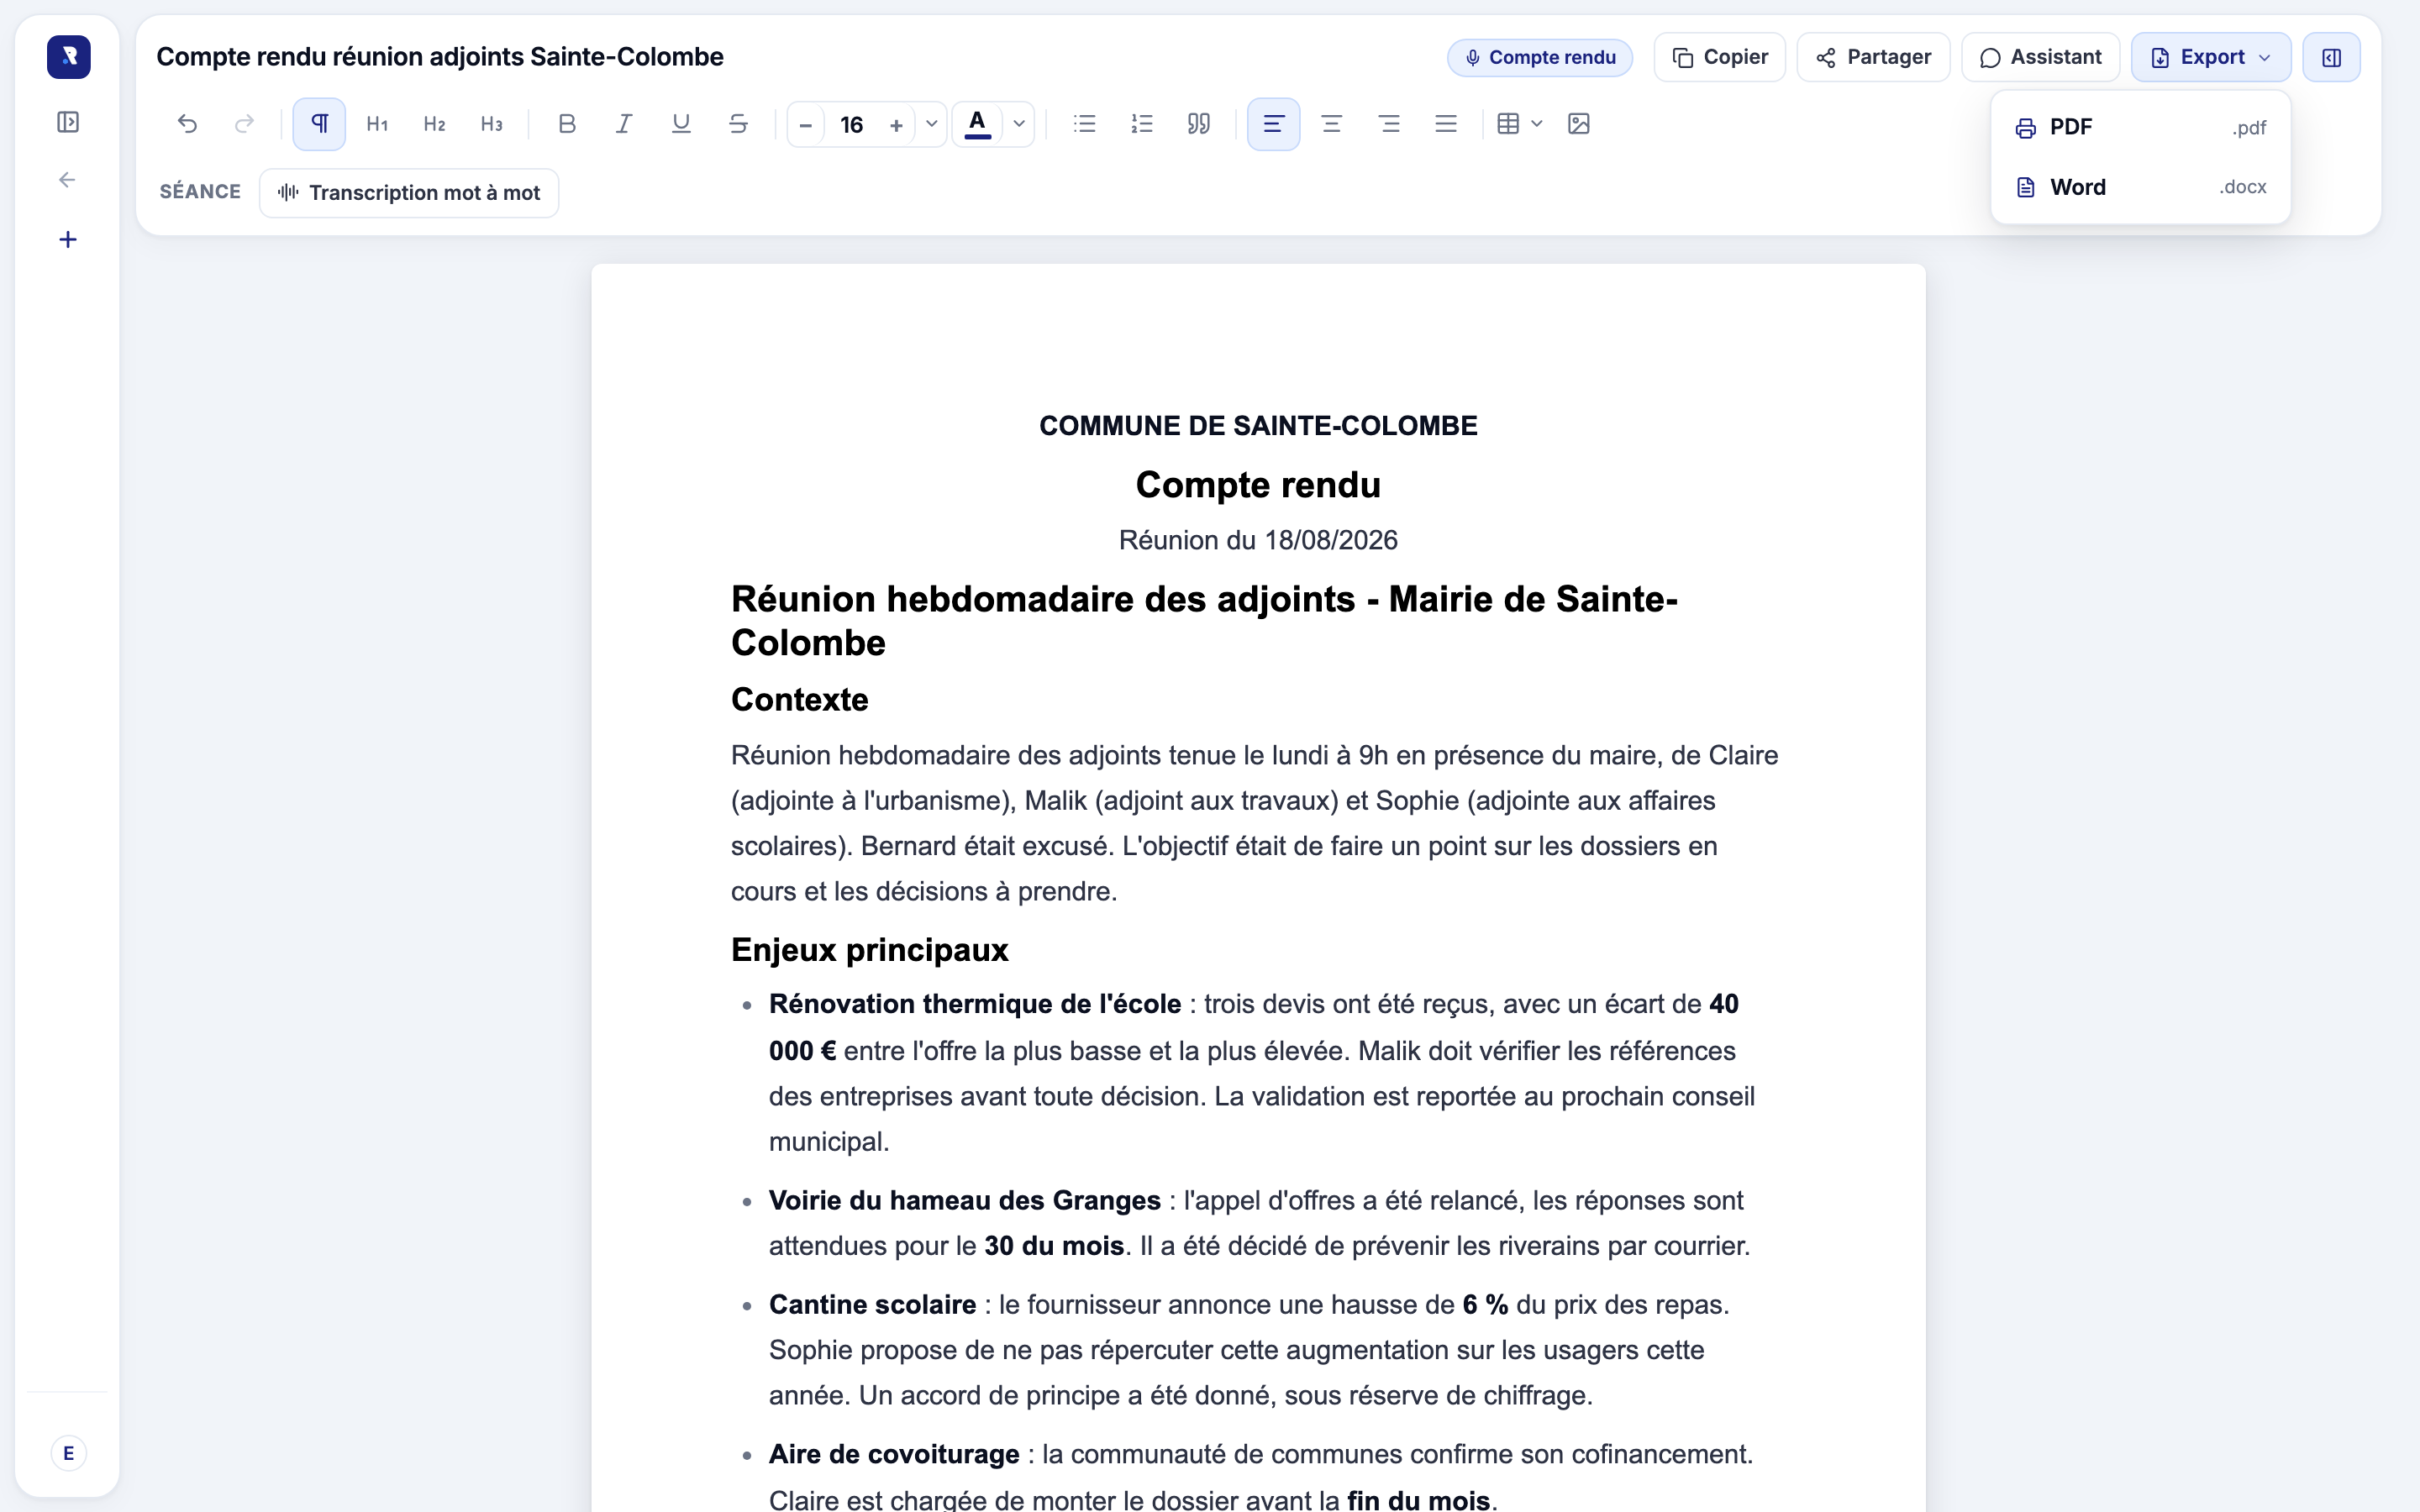Toggle underline formatting
This screenshot has height=1512, width=2420.
[681, 124]
